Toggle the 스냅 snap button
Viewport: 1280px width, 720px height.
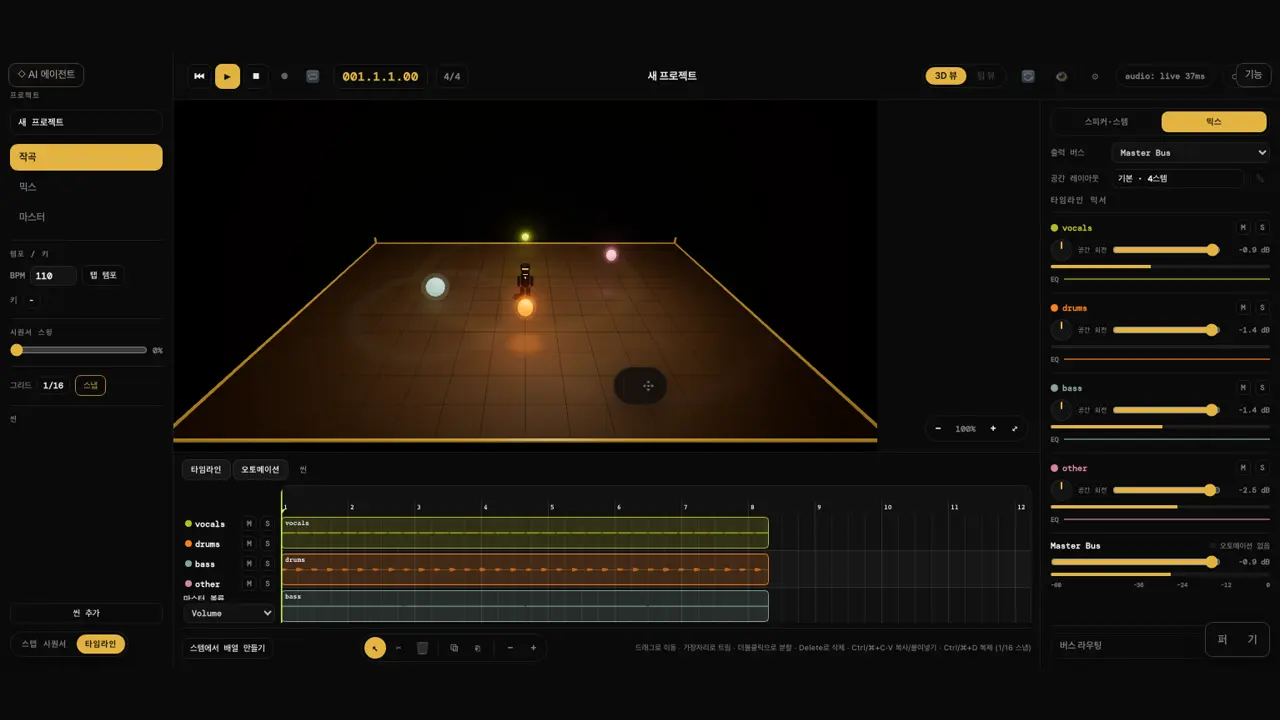[90, 385]
